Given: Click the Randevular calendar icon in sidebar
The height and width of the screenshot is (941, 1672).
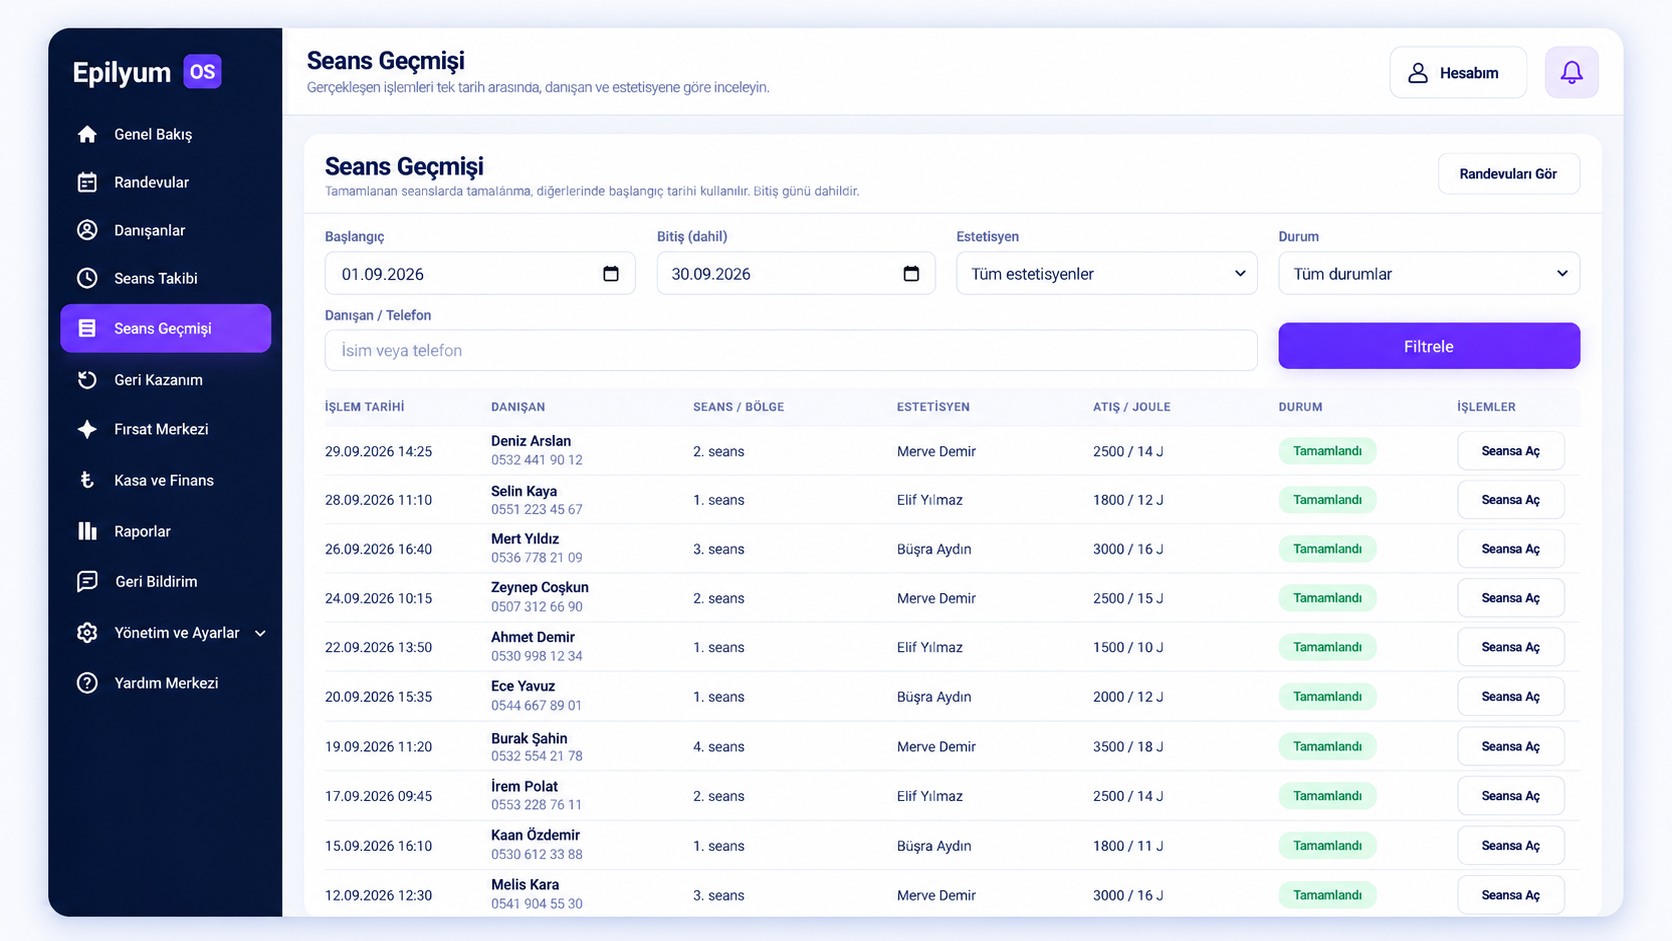Looking at the screenshot, I should click(x=87, y=182).
